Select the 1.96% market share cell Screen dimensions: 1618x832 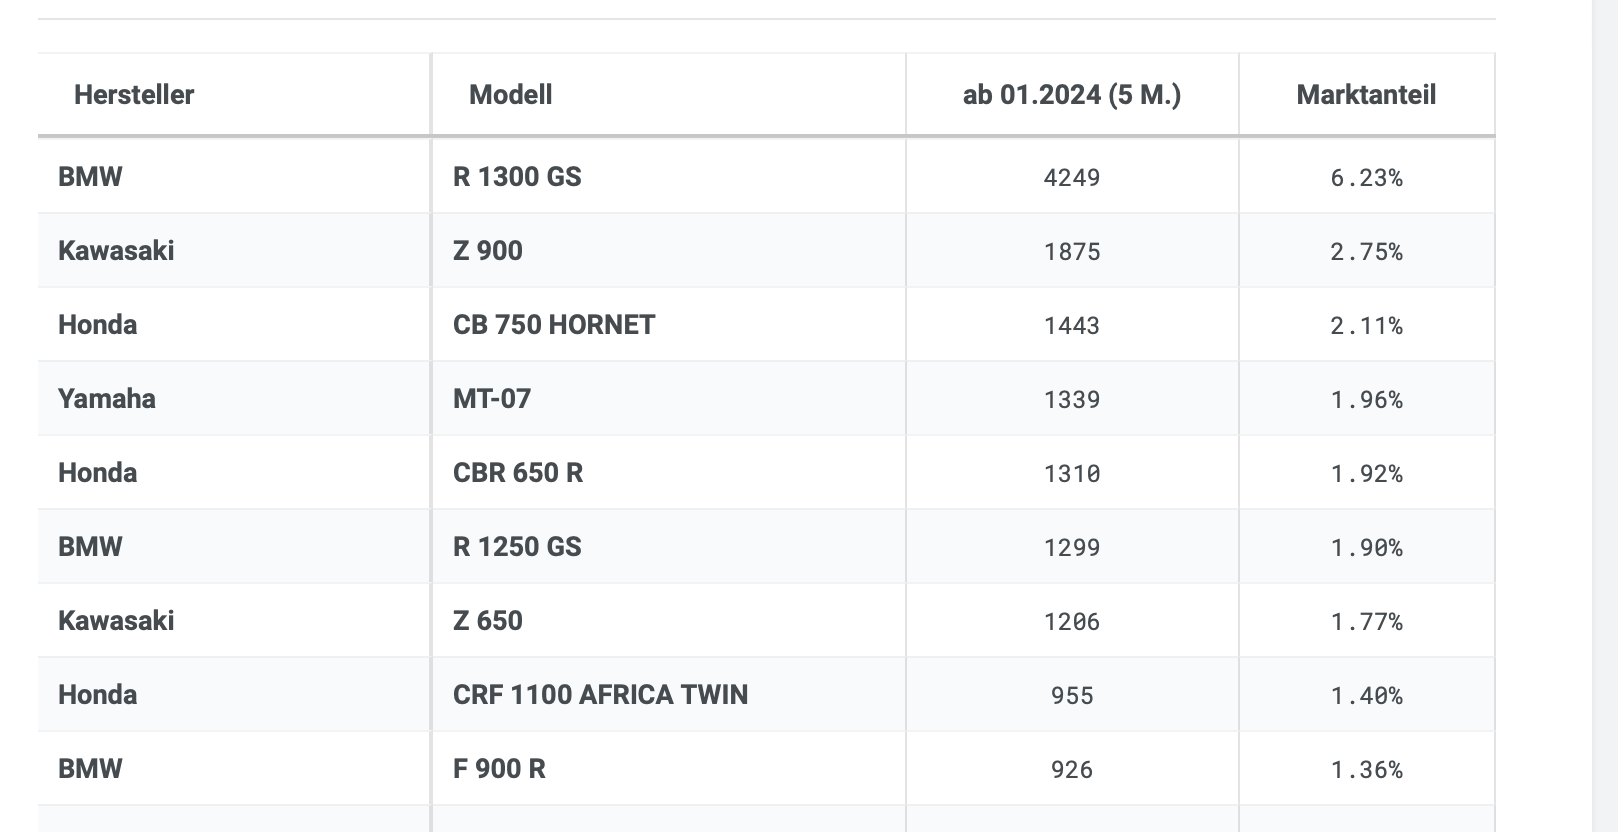1366,400
